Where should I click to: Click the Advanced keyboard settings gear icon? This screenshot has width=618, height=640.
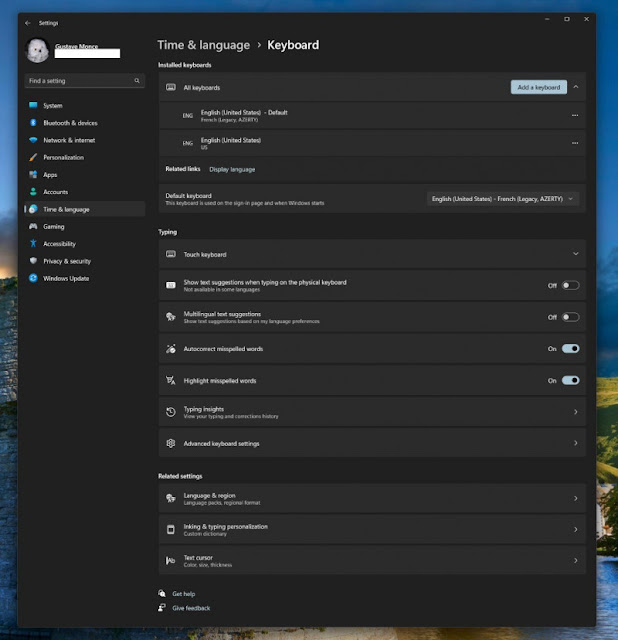(171, 443)
